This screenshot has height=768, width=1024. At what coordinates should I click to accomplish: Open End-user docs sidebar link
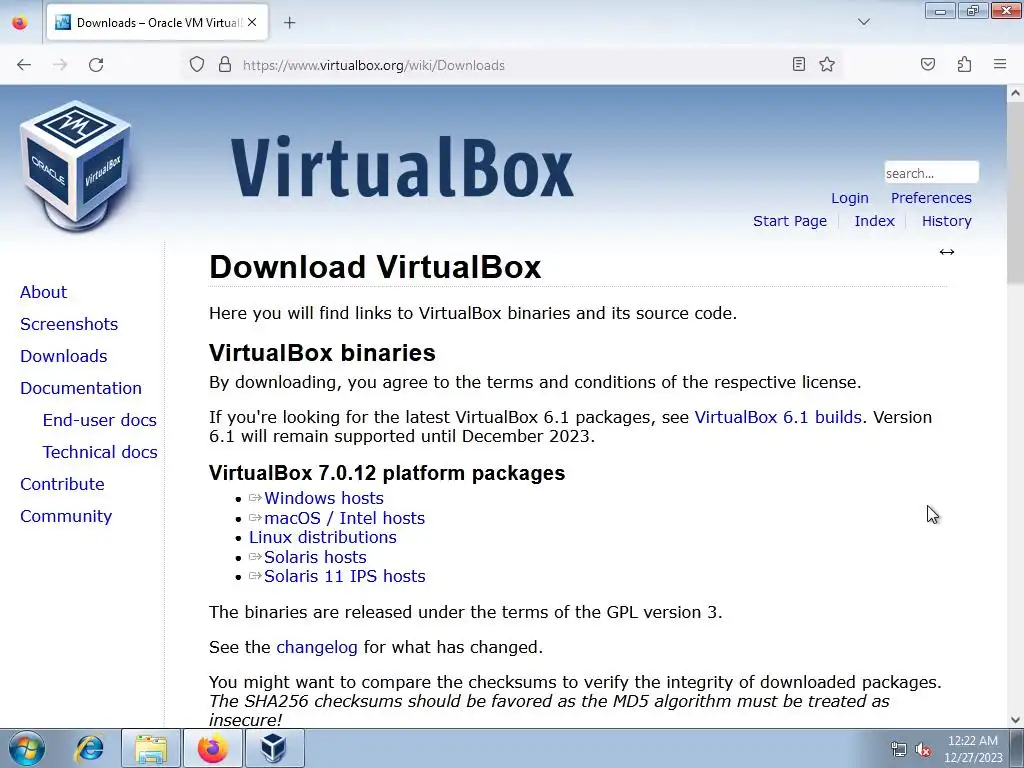[x=99, y=420]
